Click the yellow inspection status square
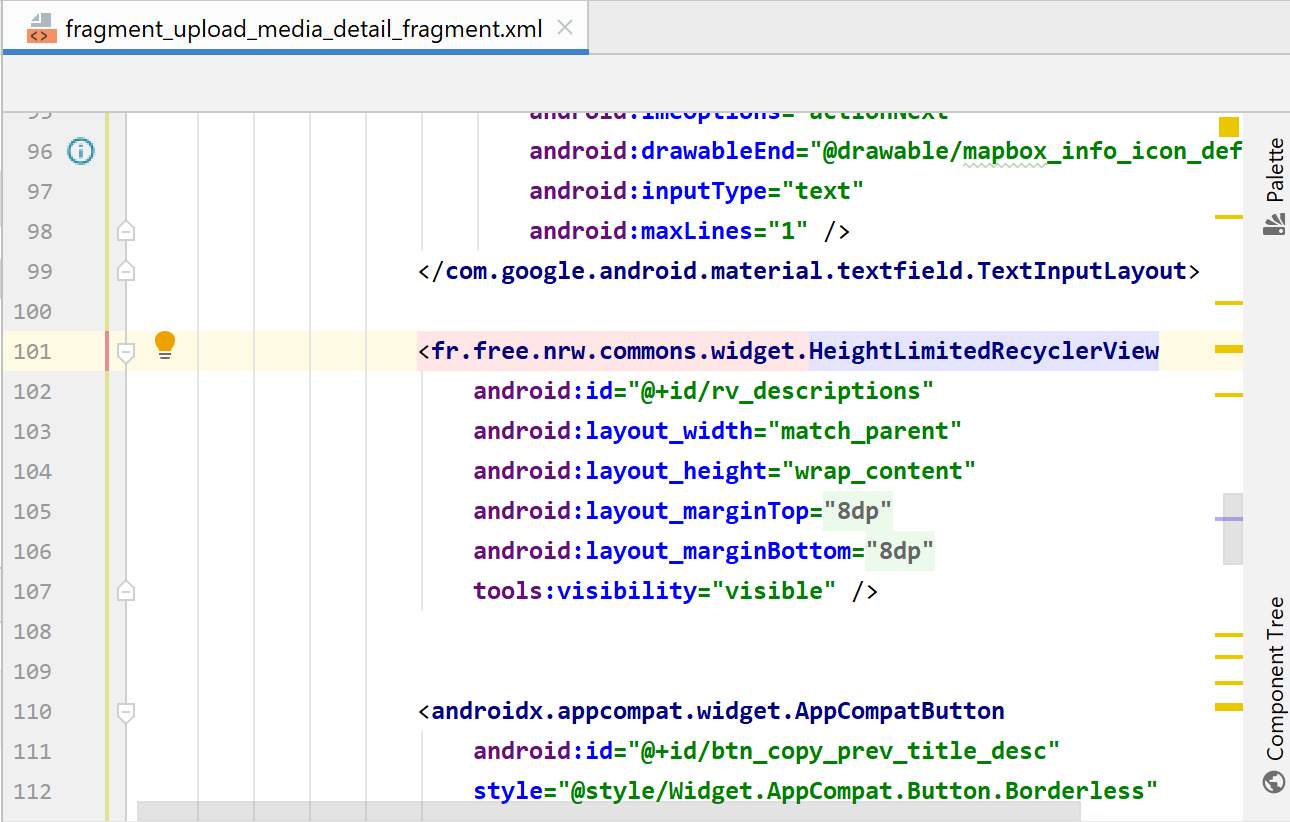The width and height of the screenshot is (1290, 822). tap(1229, 127)
